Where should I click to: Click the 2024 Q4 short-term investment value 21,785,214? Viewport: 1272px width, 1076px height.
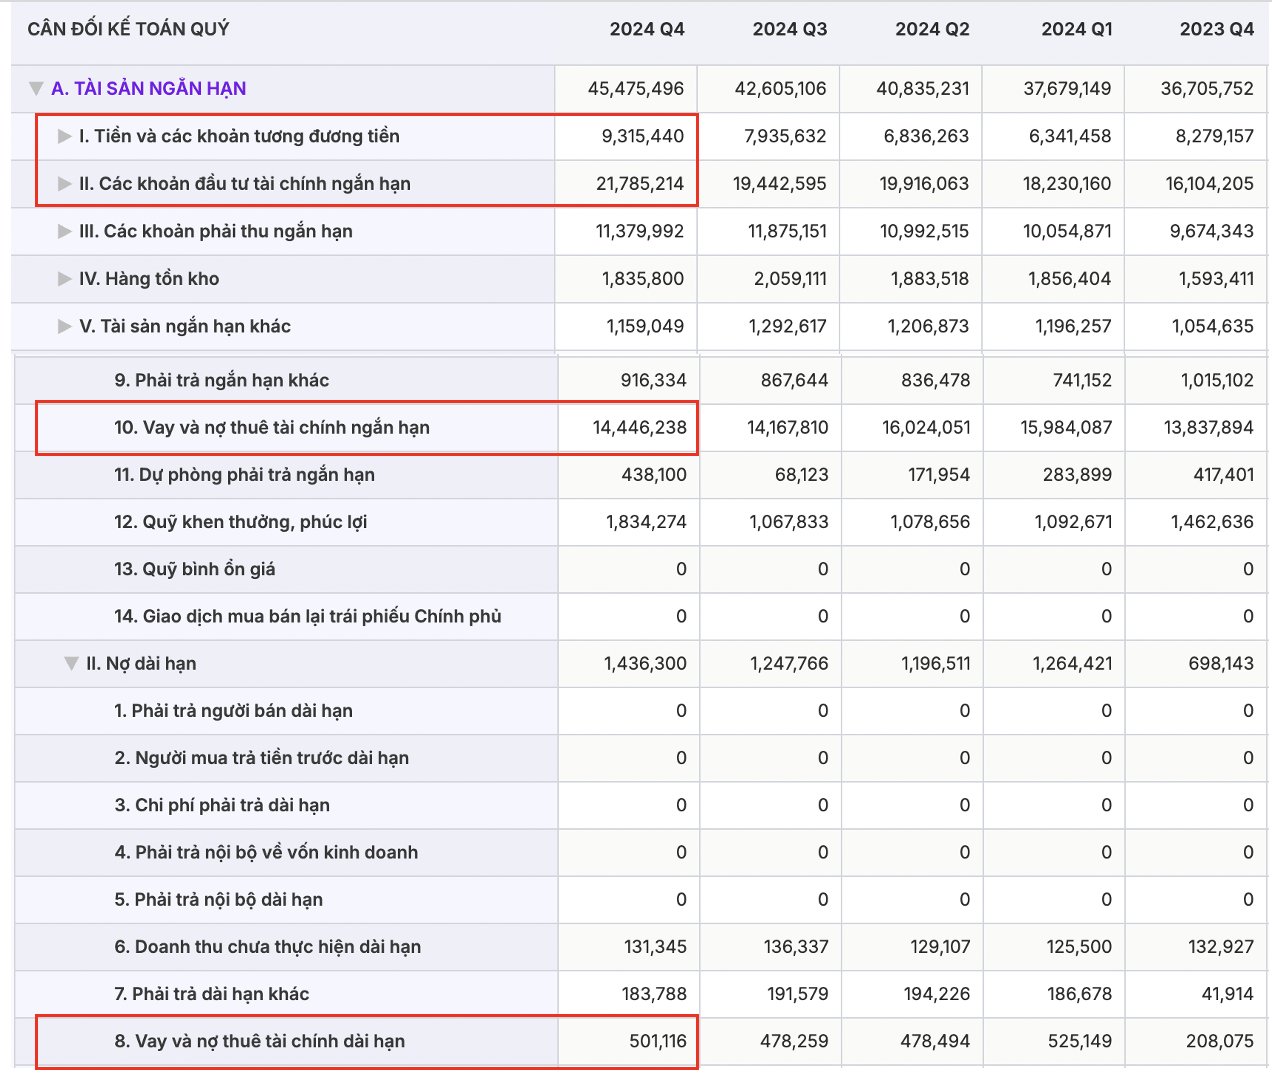coord(639,184)
